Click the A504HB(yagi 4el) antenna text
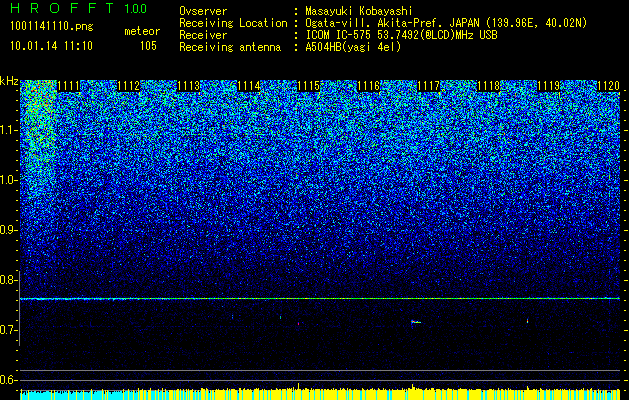 [353, 47]
